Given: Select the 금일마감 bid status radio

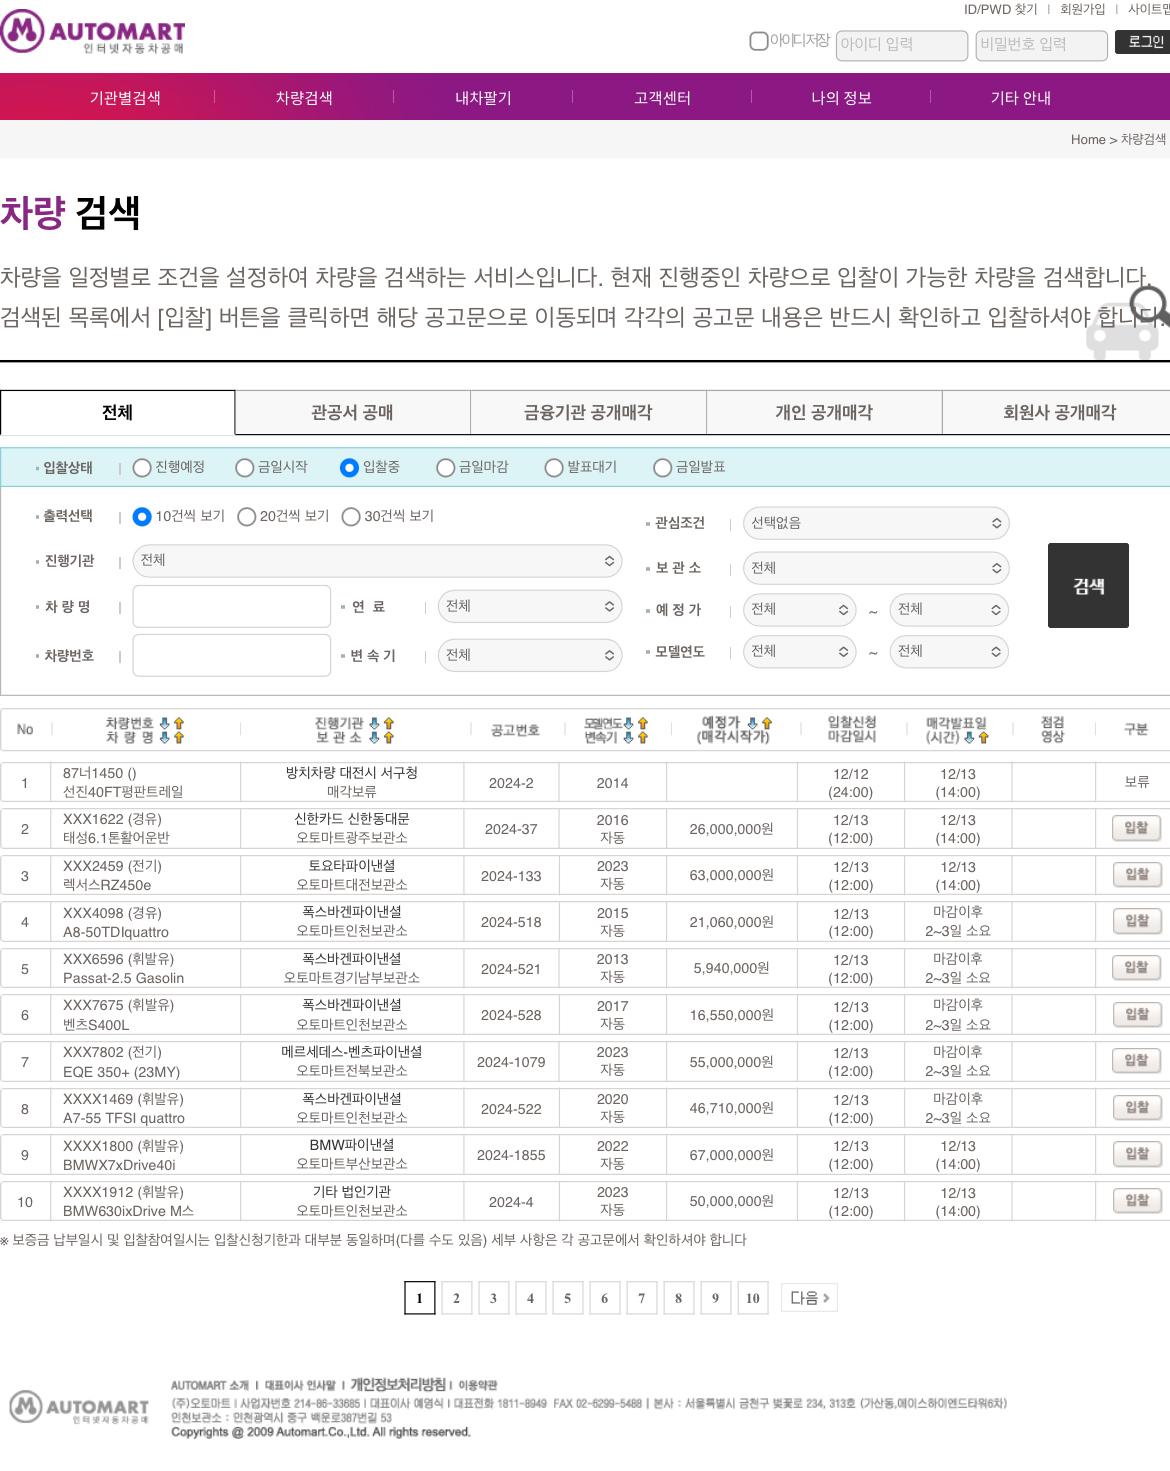Looking at the screenshot, I should [x=446, y=468].
